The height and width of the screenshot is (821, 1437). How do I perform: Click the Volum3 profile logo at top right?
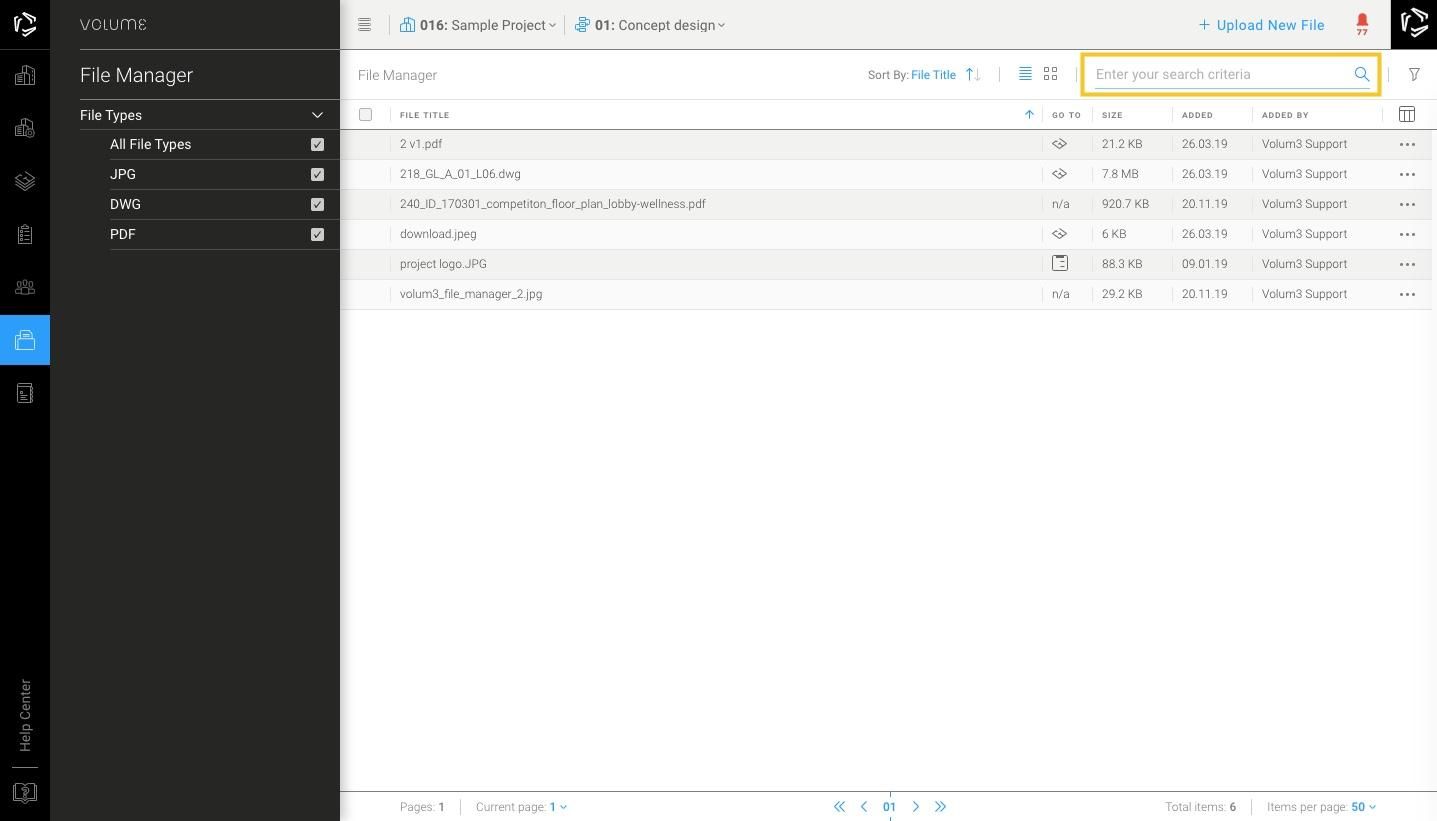pyautogui.click(x=1414, y=24)
